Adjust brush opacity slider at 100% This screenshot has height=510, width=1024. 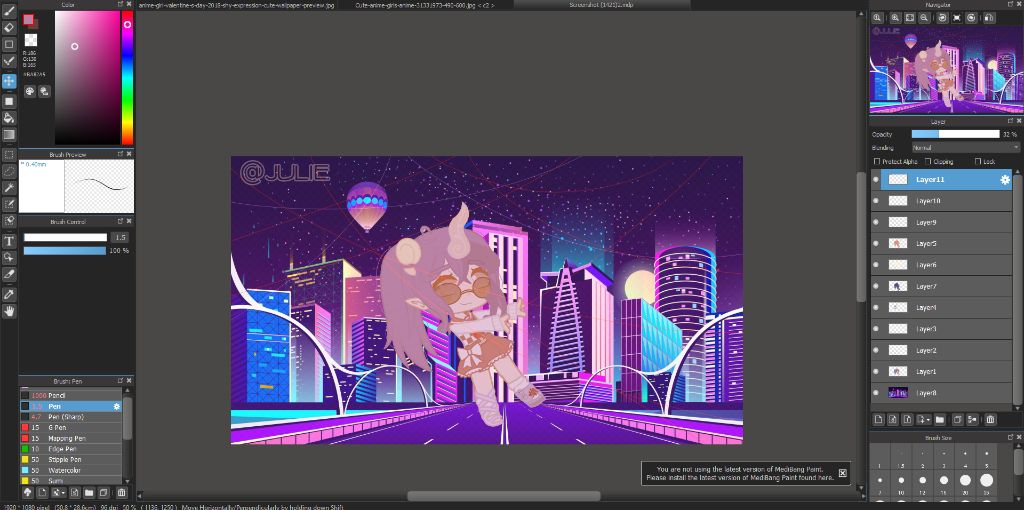click(x=65, y=251)
